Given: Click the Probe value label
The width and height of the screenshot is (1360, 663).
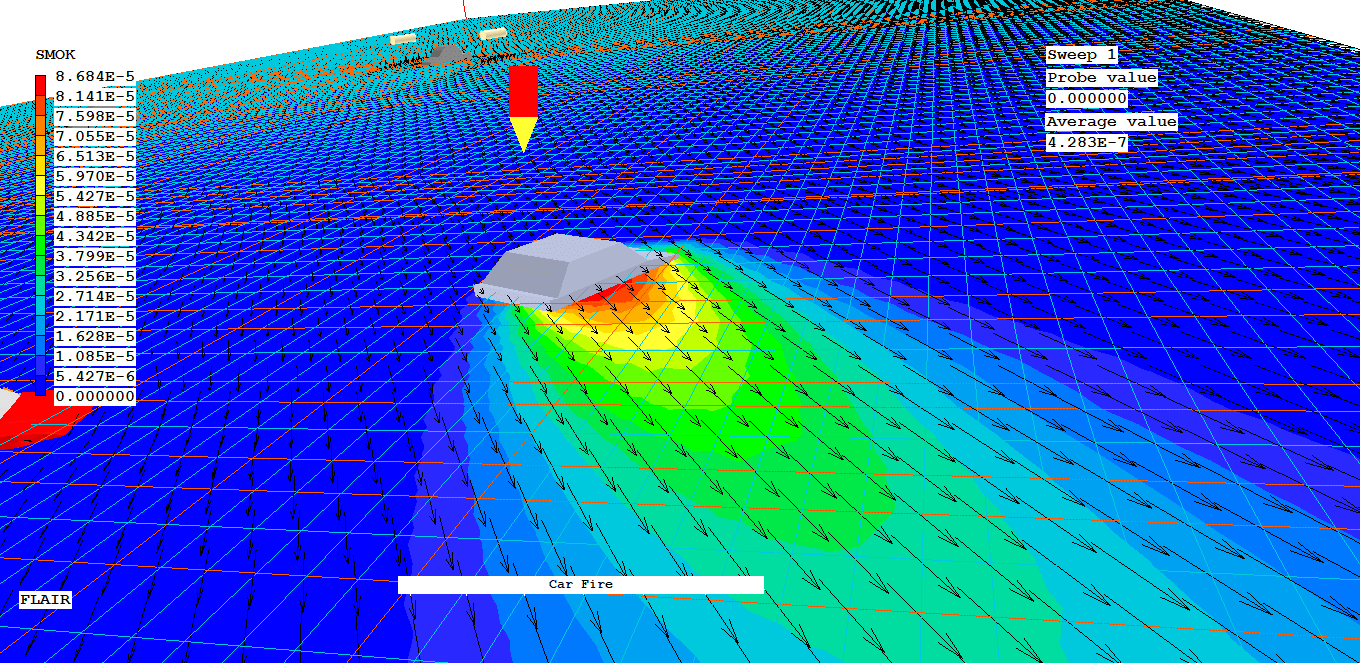Looking at the screenshot, I should click(x=1101, y=77).
